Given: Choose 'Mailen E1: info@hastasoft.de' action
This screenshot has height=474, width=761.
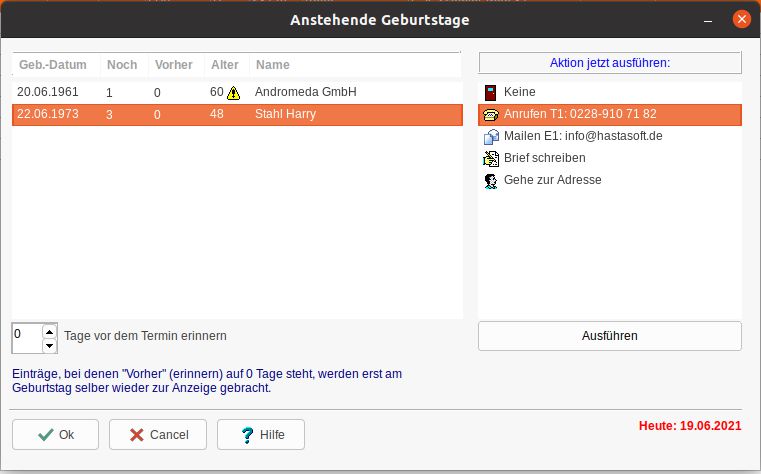Looking at the screenshot, I should 610,136.
